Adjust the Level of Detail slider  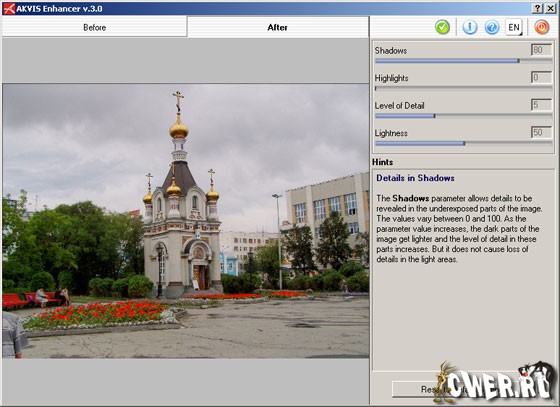pos(463,116)
